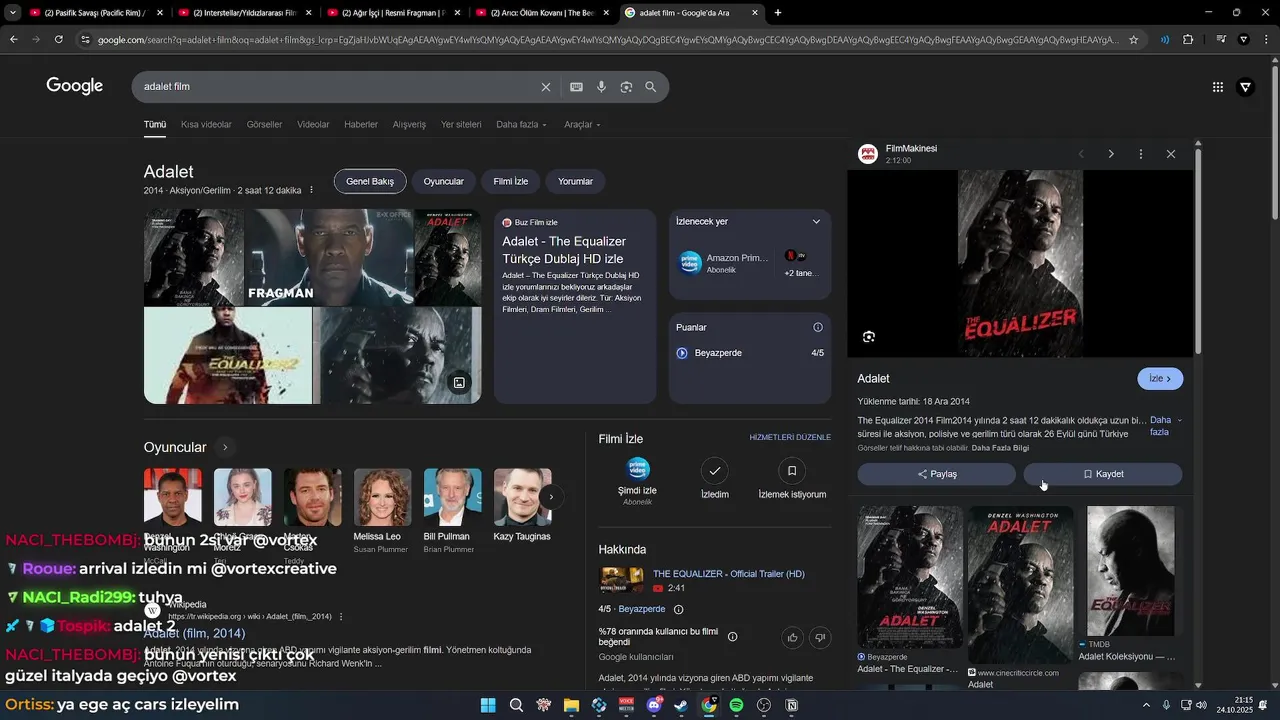Screen dimensions: 1280x720
Task: Expand Oyuncular cast arrow
Action: pyautogui.click(x=225, y=447)
